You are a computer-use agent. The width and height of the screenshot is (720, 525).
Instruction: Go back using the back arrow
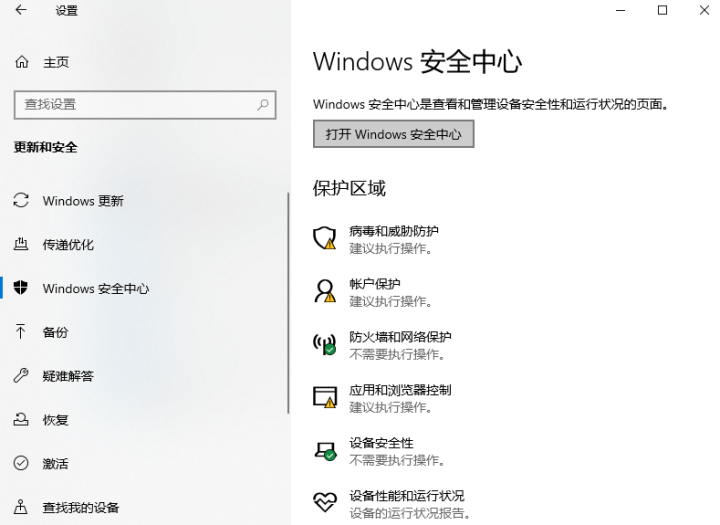pyautogui.click(x=22, y=11)
